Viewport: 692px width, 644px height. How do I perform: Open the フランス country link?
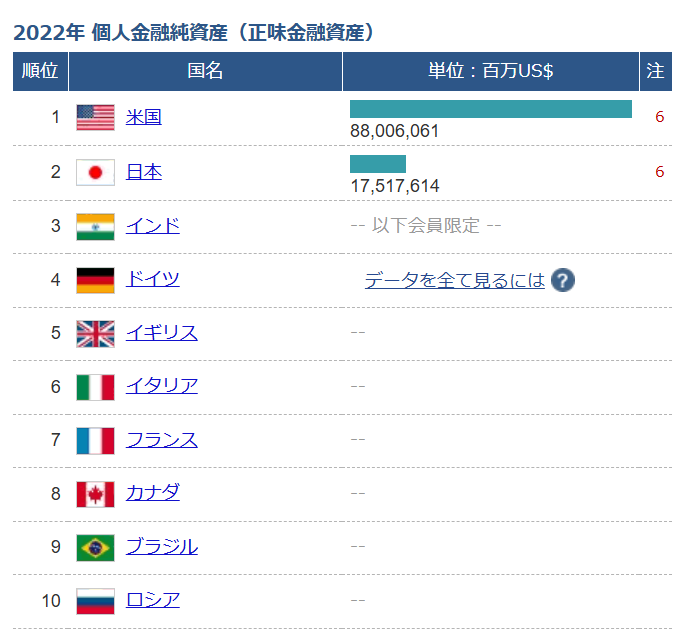tap(161, 440)
